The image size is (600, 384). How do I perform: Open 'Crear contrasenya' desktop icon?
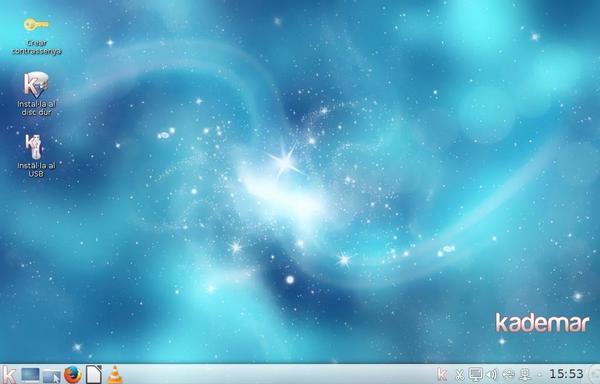[36, 36]
